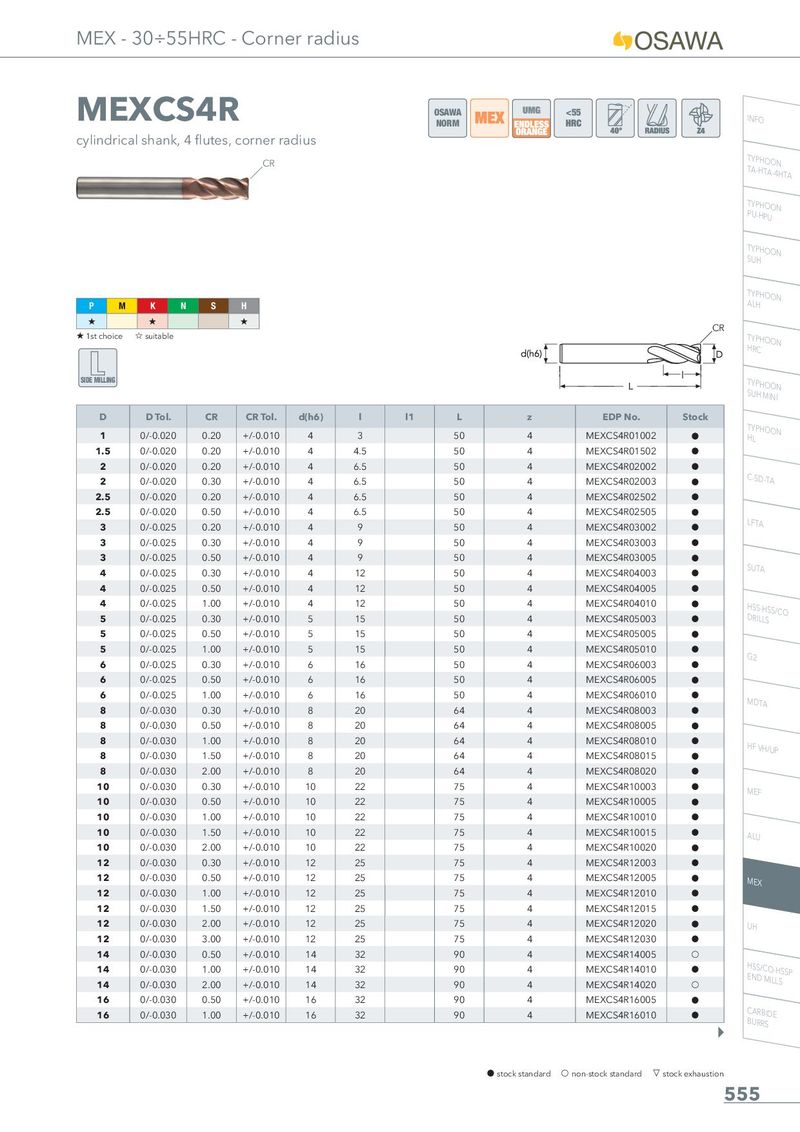Click the stock standard legend dot

[x=491, y=1074]
